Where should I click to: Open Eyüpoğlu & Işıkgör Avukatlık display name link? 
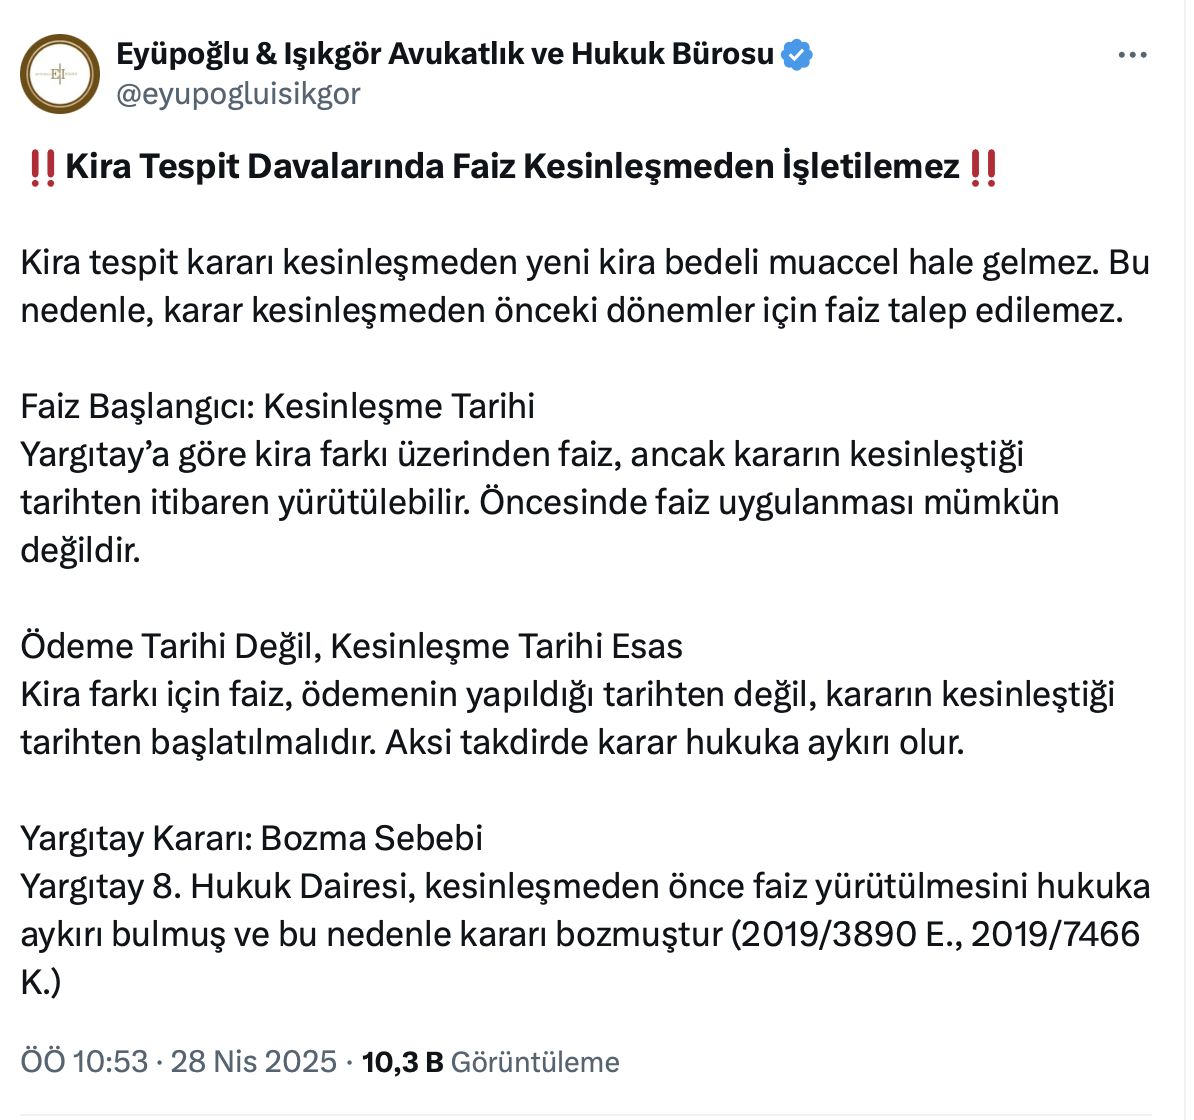coord(445,54)
